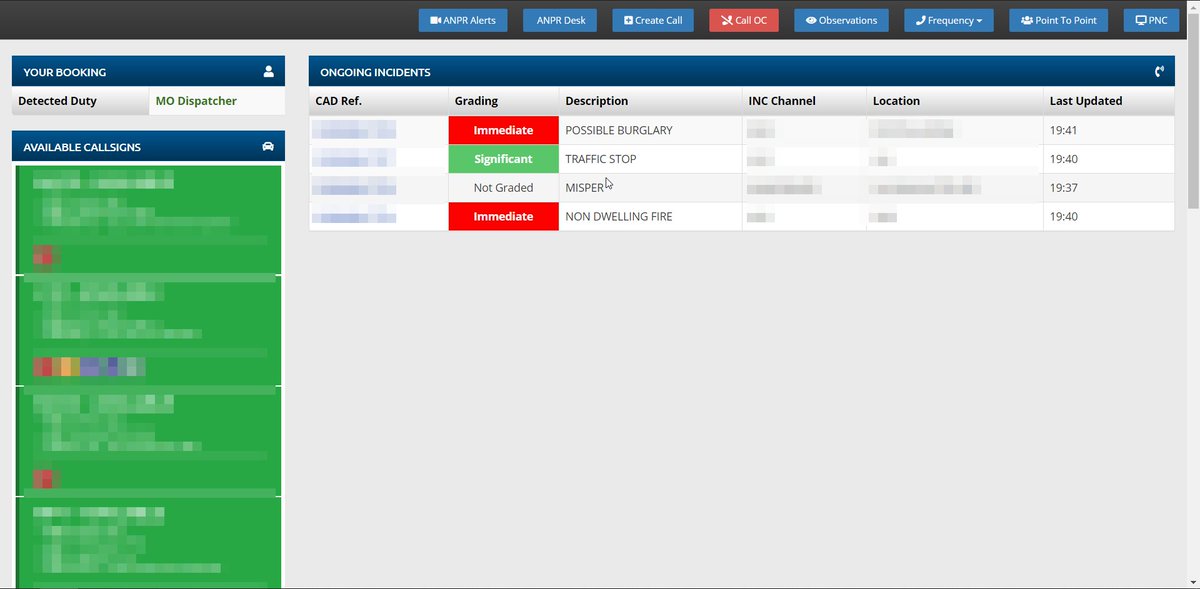Select the first green available callsign card
Viewport: 1200px width, 589px height.
pyautogui.click(x=148, y=220)
